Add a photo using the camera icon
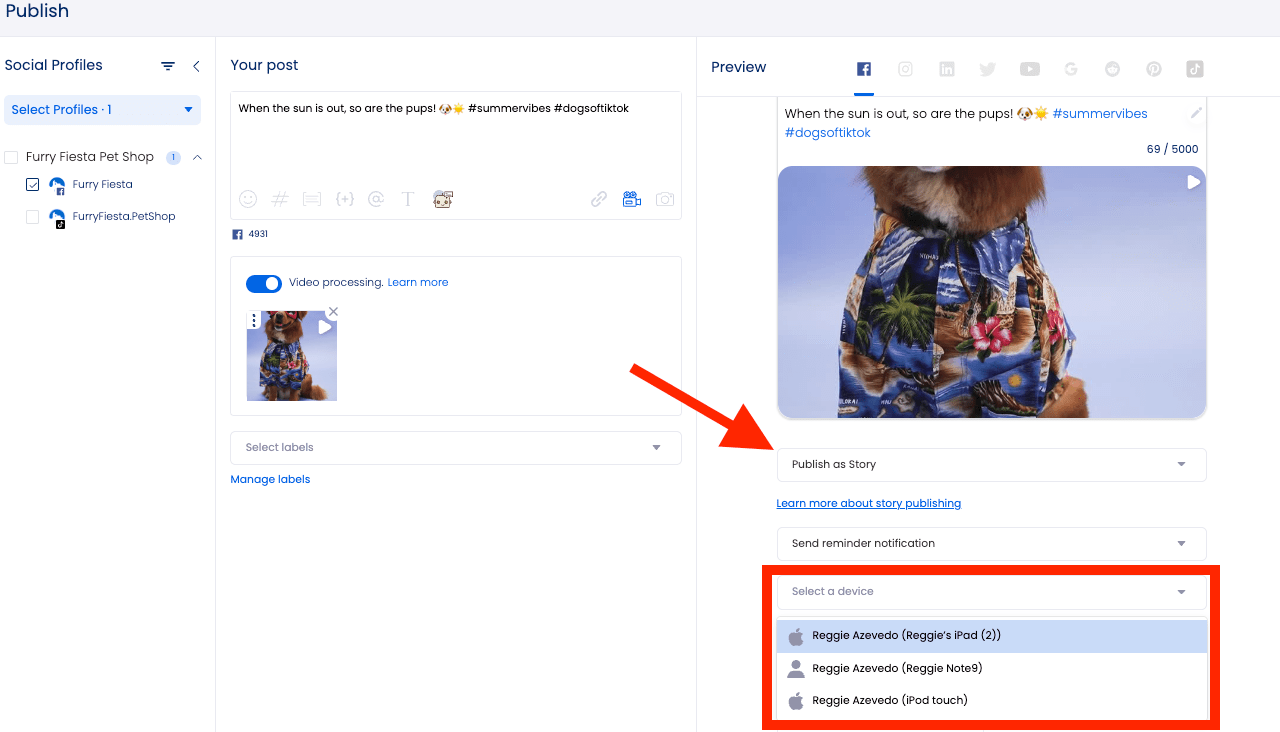This screenshot has height=732, width=1280. point(664,199)
